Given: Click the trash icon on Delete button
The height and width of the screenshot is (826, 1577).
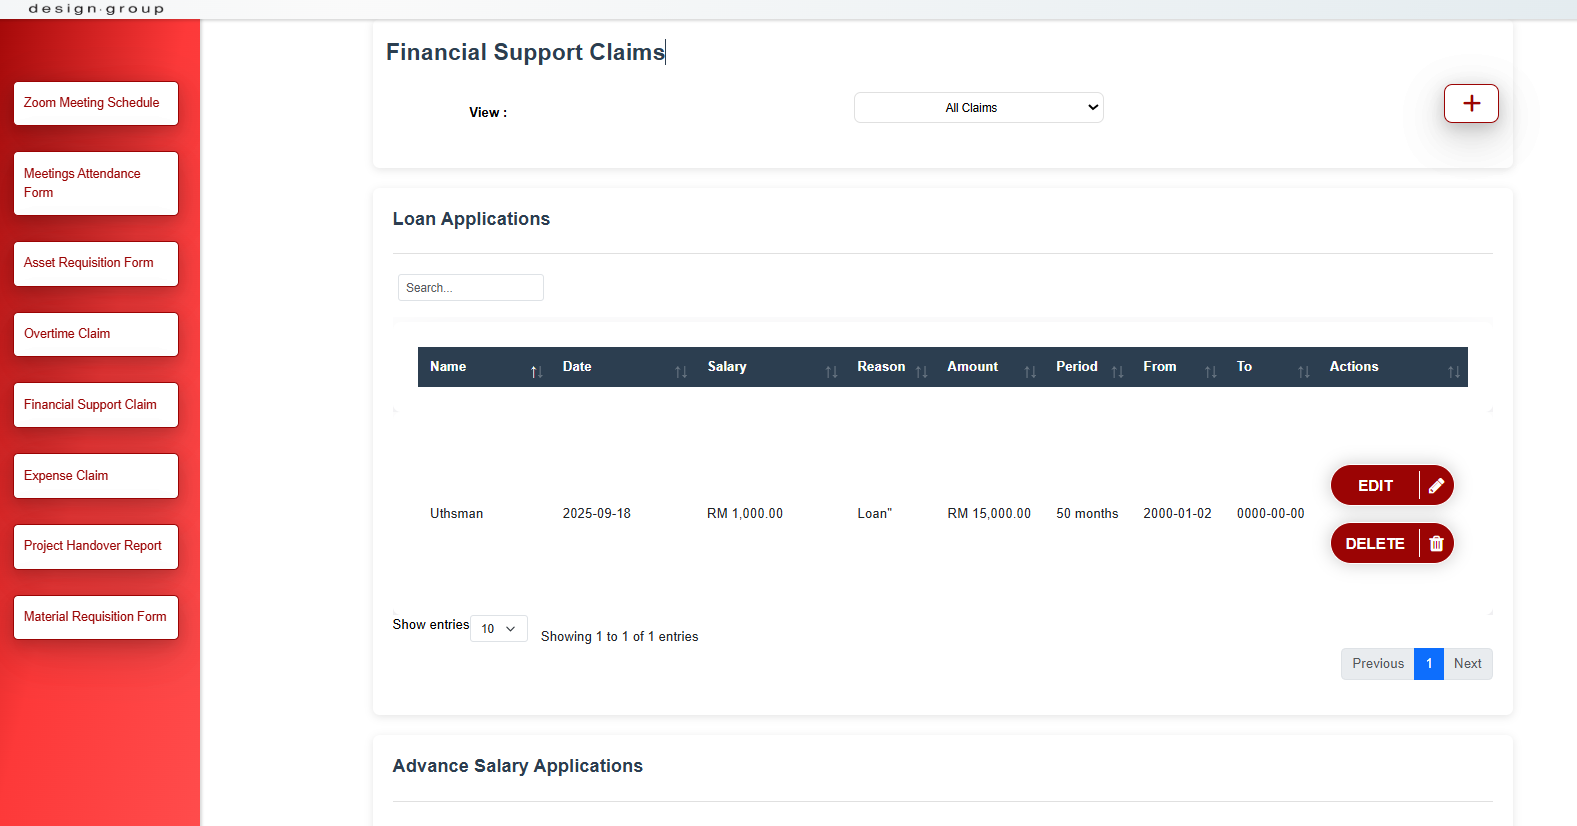Looking at the screenshot, I should [x=1436, y=544].
